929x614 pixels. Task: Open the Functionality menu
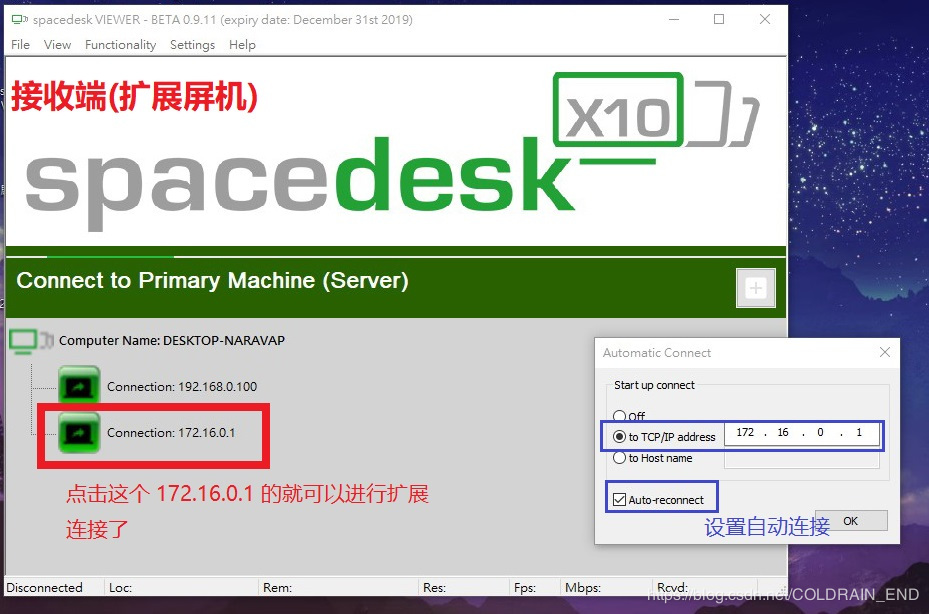point(120,44)
